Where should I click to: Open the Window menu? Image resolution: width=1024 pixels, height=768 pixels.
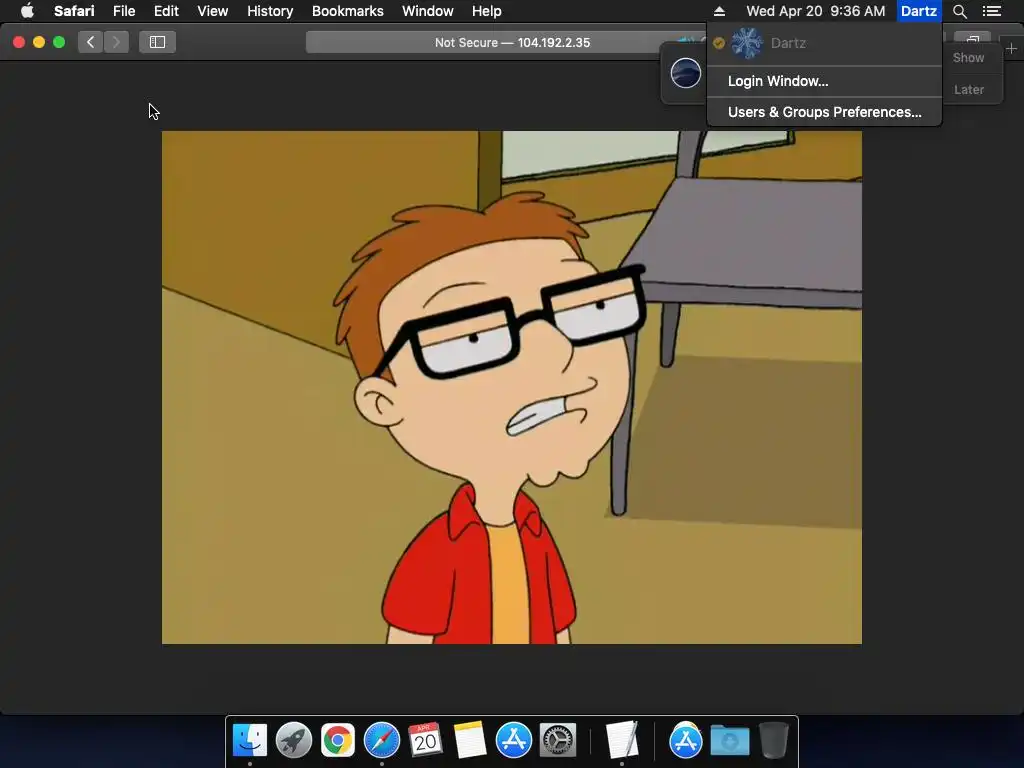(428, 11)
